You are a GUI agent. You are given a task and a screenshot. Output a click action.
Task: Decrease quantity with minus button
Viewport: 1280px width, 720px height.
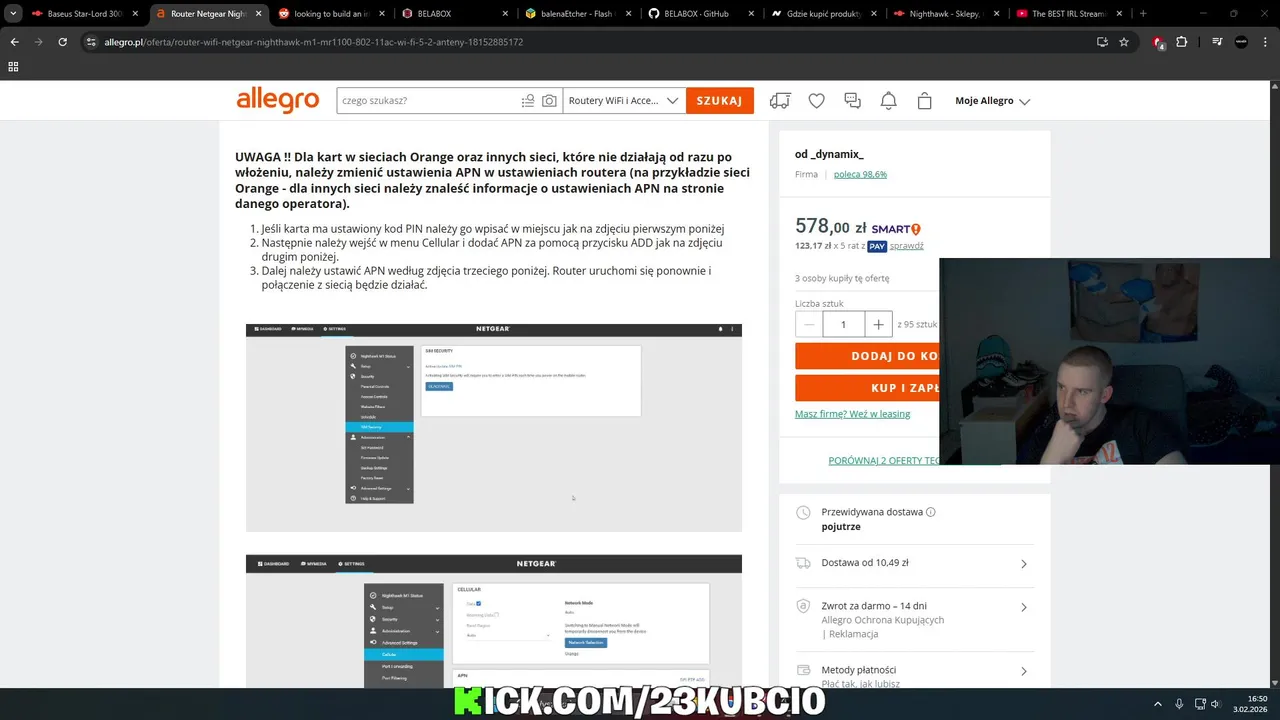[x=809, y=324]
